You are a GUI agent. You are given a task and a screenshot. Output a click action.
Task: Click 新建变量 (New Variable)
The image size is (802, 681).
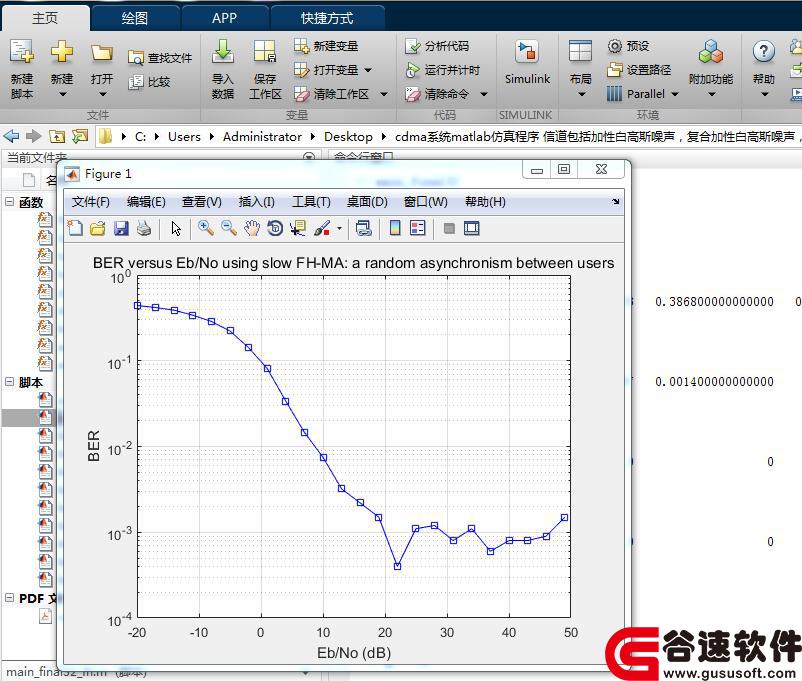[326, 46]
